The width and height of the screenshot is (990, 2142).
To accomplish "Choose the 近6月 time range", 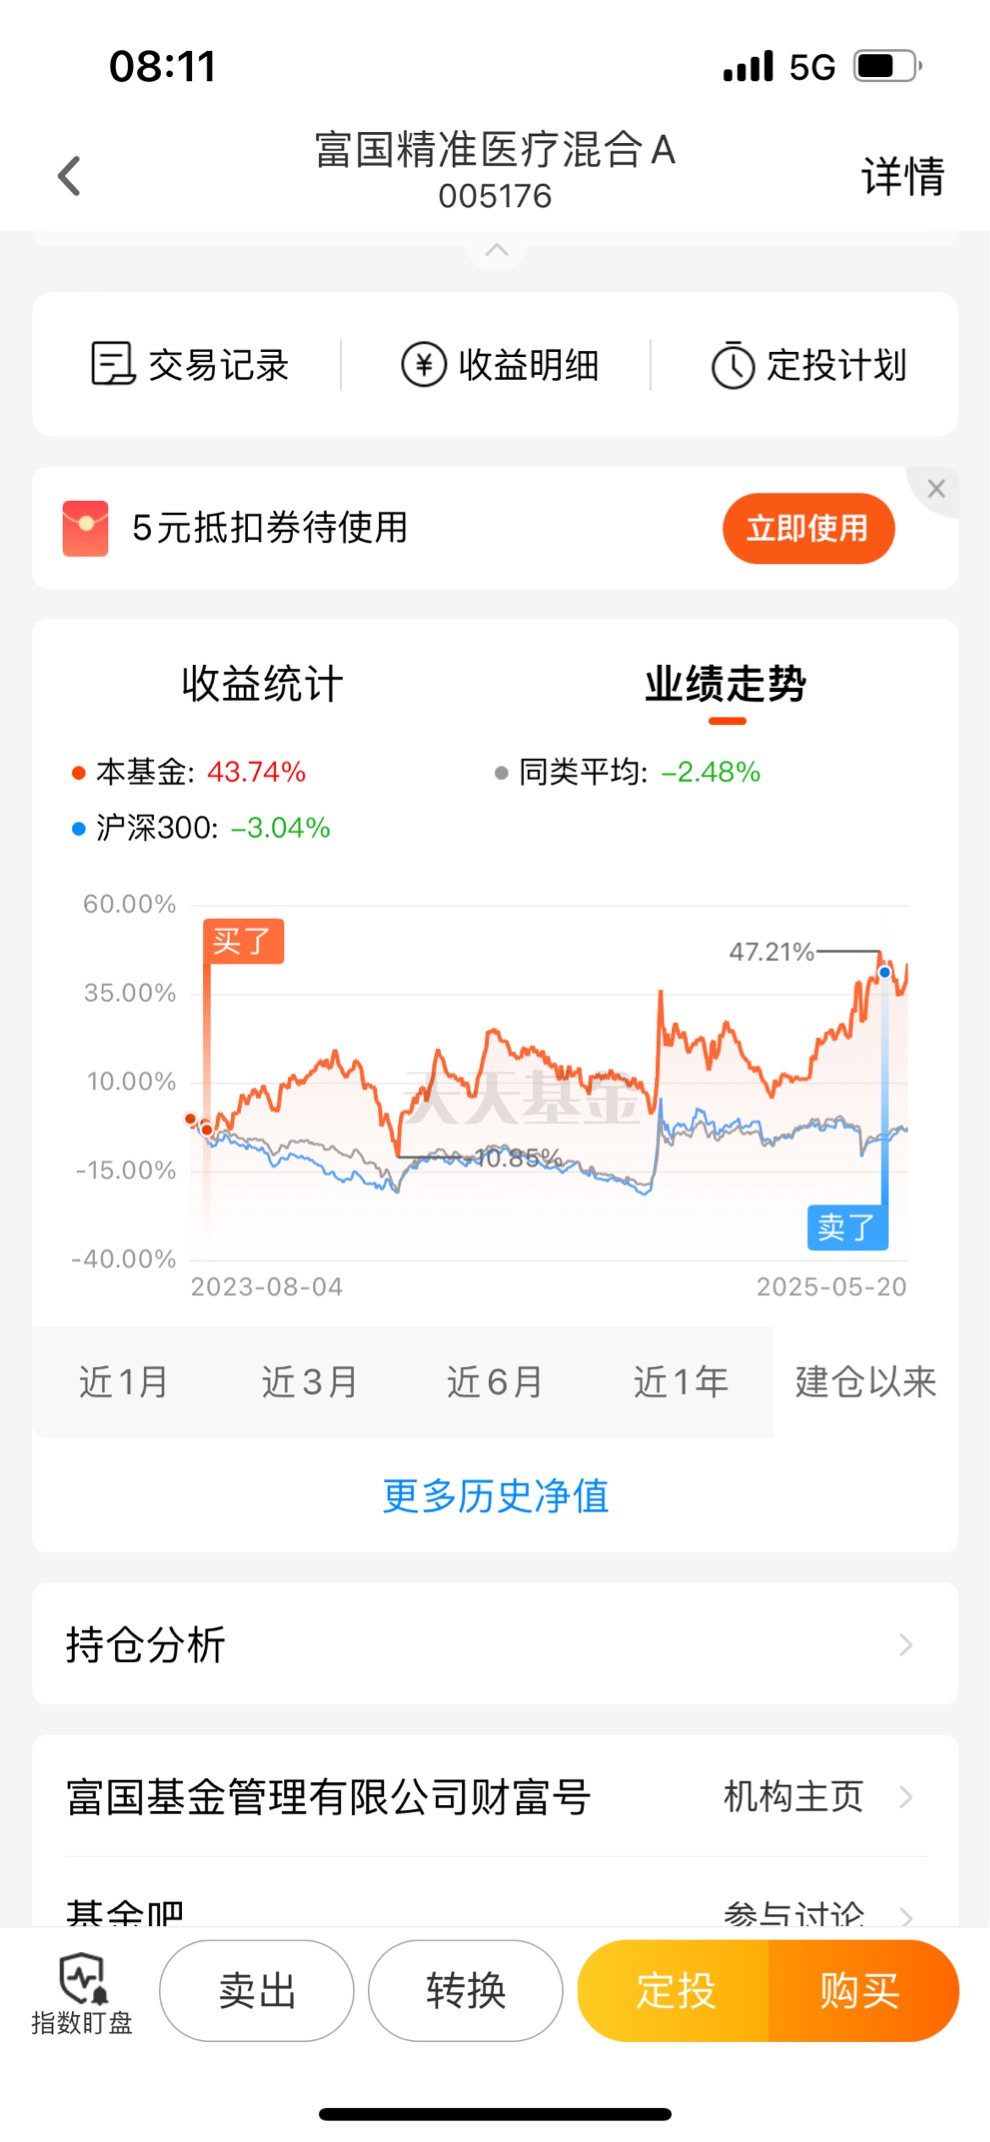I will pos(495,1382).
